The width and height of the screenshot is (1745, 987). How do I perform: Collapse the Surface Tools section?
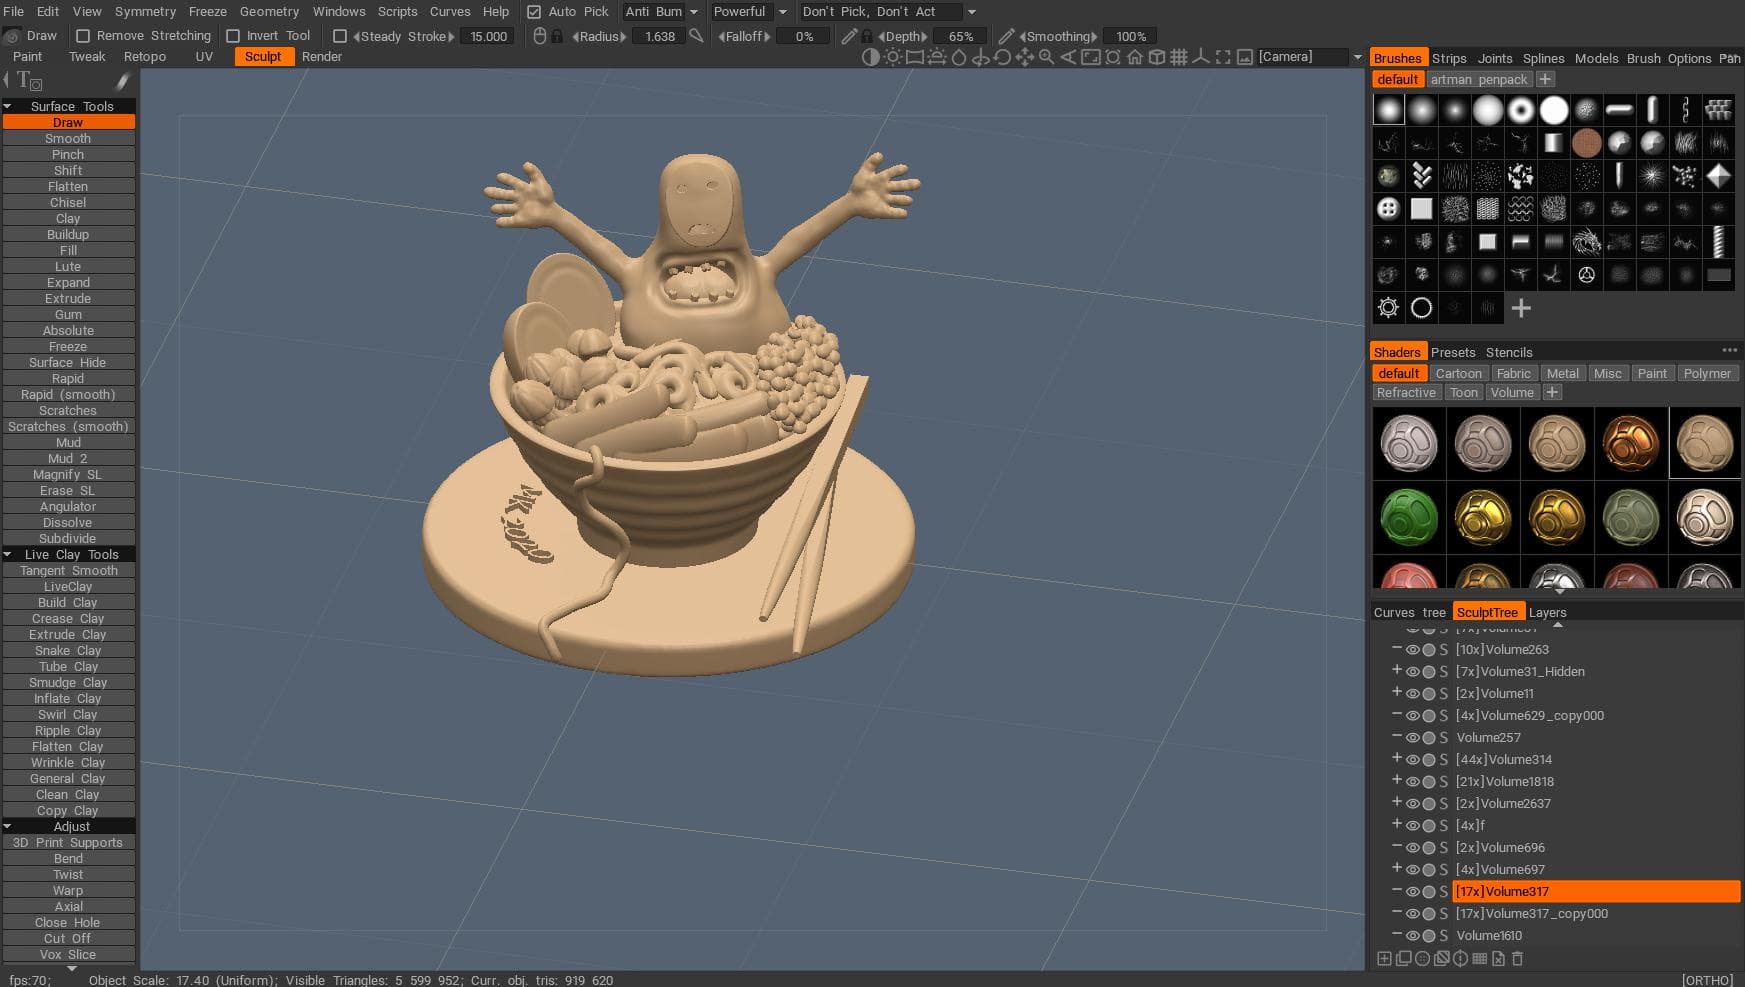8,106
